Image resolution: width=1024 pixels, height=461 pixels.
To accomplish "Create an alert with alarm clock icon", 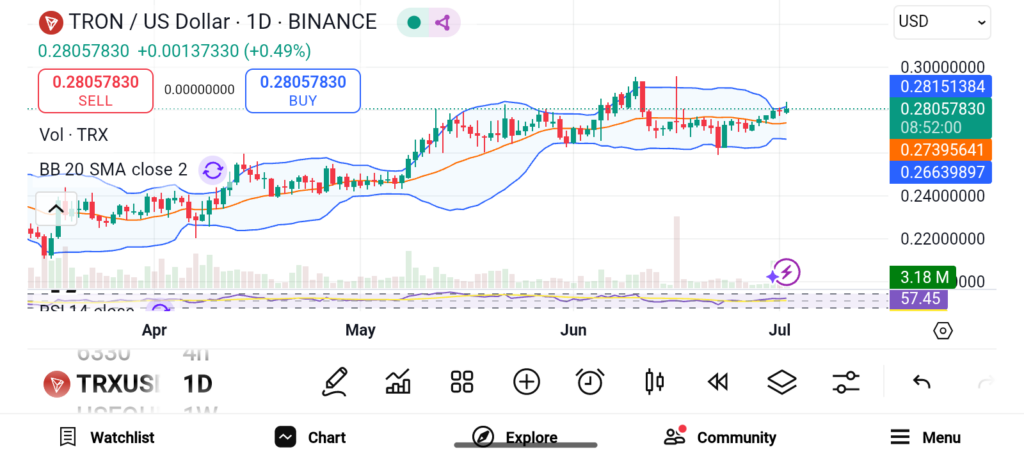I will pos(590,382).
